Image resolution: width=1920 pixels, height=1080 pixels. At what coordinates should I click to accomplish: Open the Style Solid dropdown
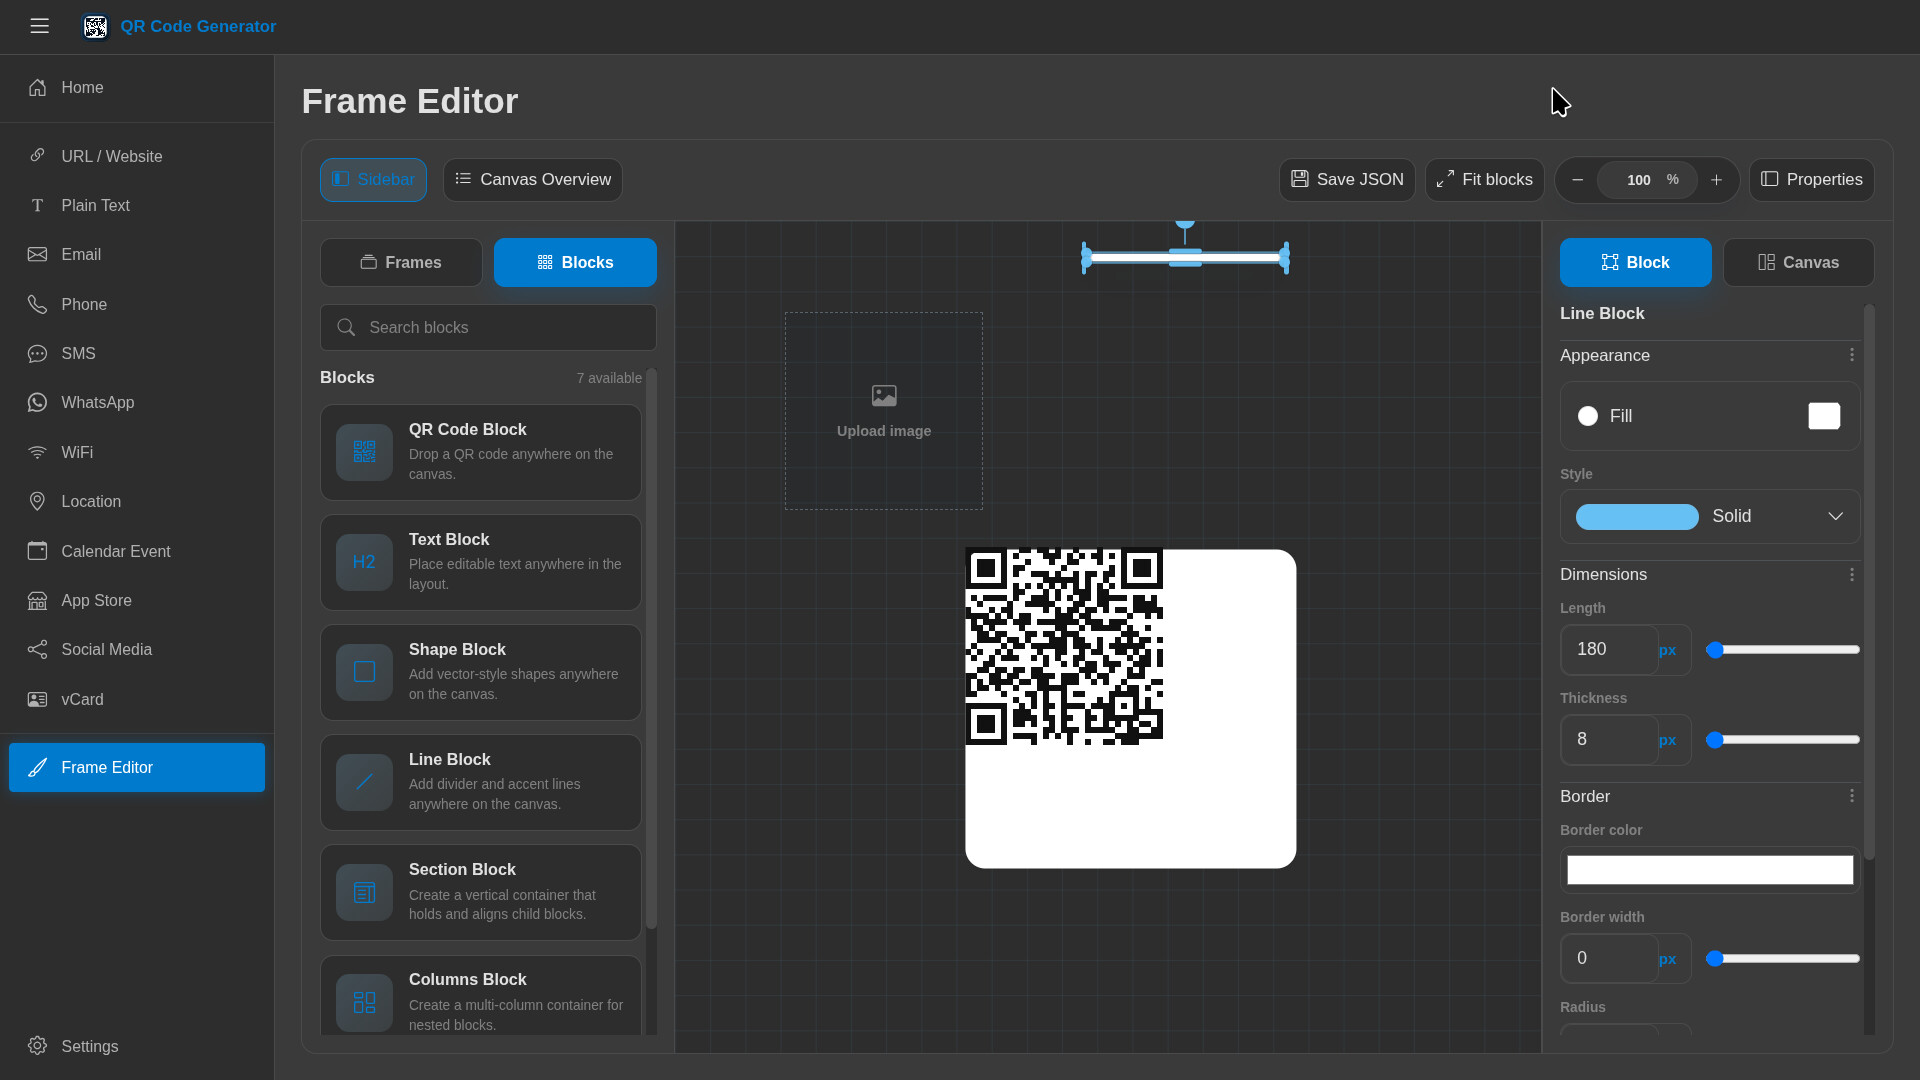(1710, 516)
